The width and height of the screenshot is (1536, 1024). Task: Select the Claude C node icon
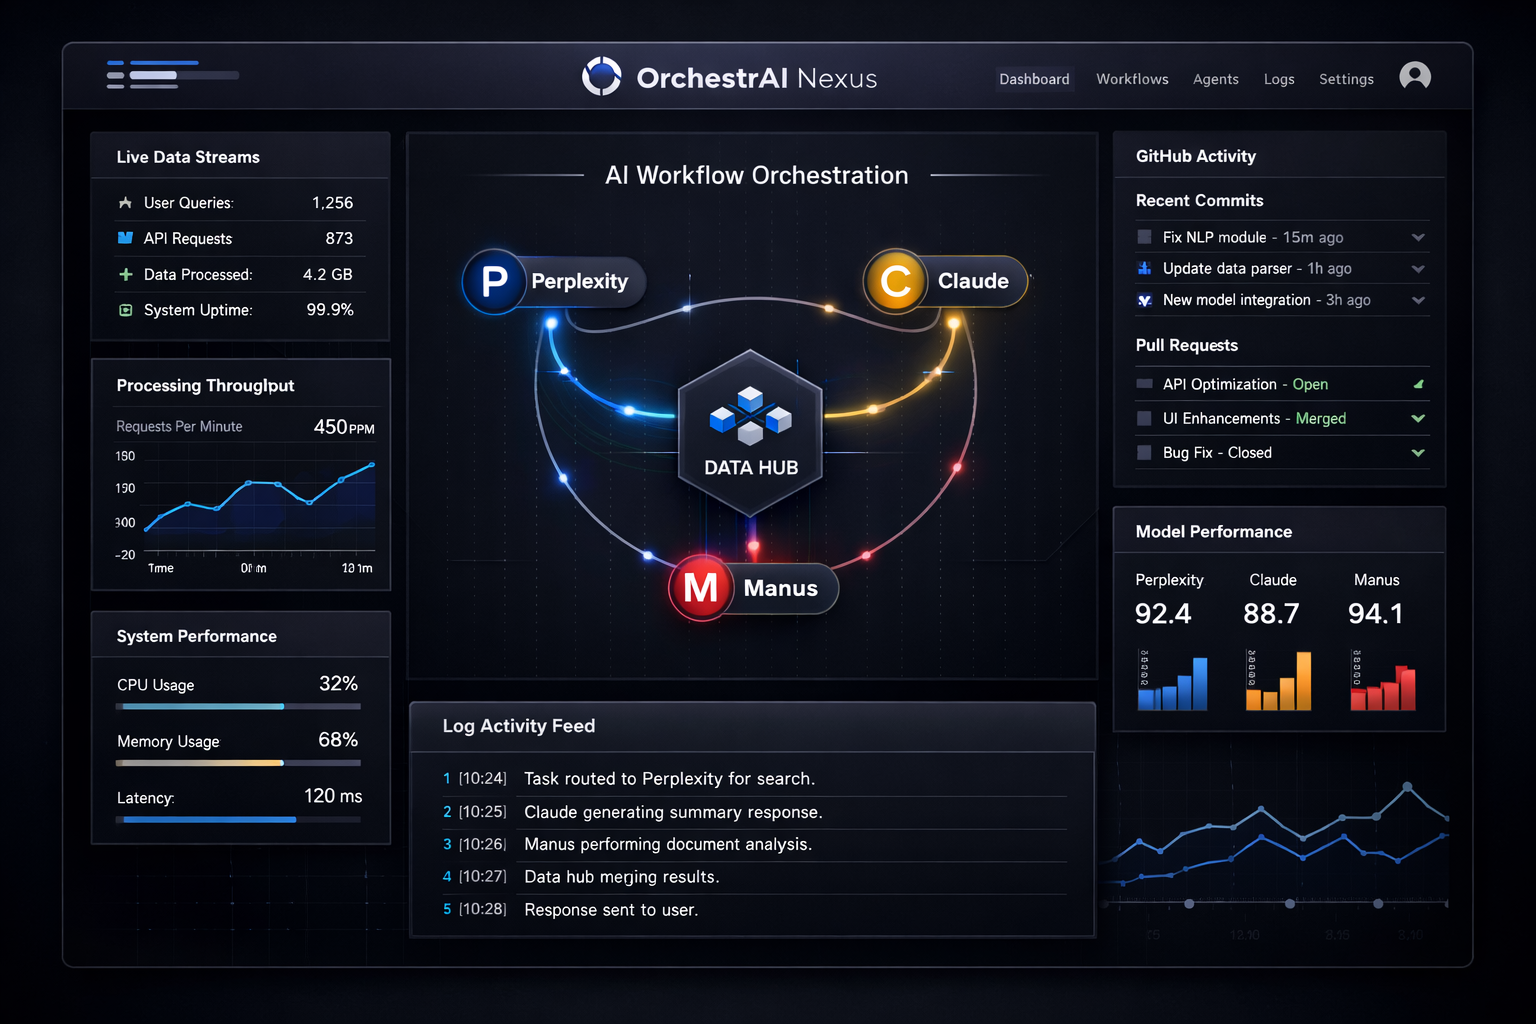896,282
